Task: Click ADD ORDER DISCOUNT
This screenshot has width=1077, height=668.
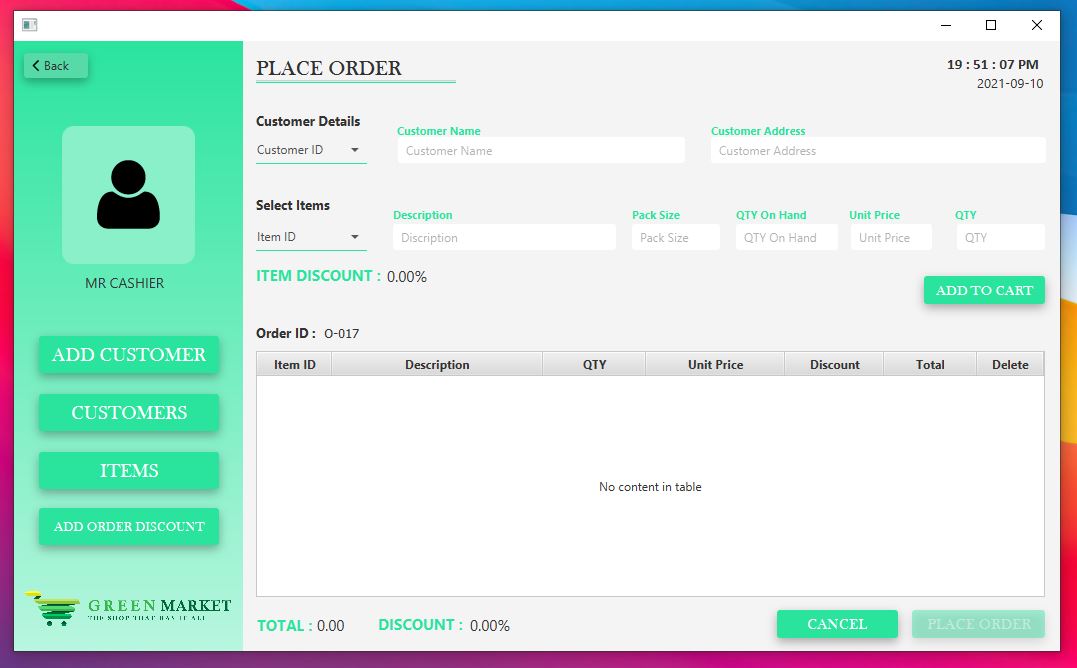Action: (x=128, y=526)
